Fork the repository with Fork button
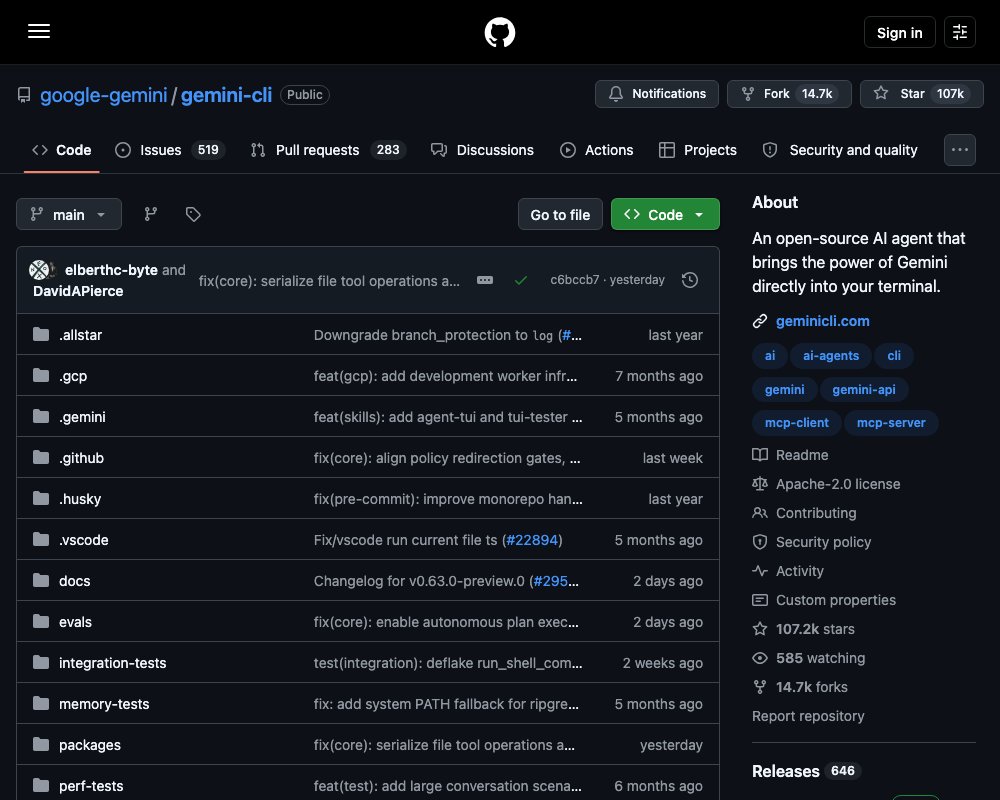This screenshot has width=1000, height=800. click(788, 94)
